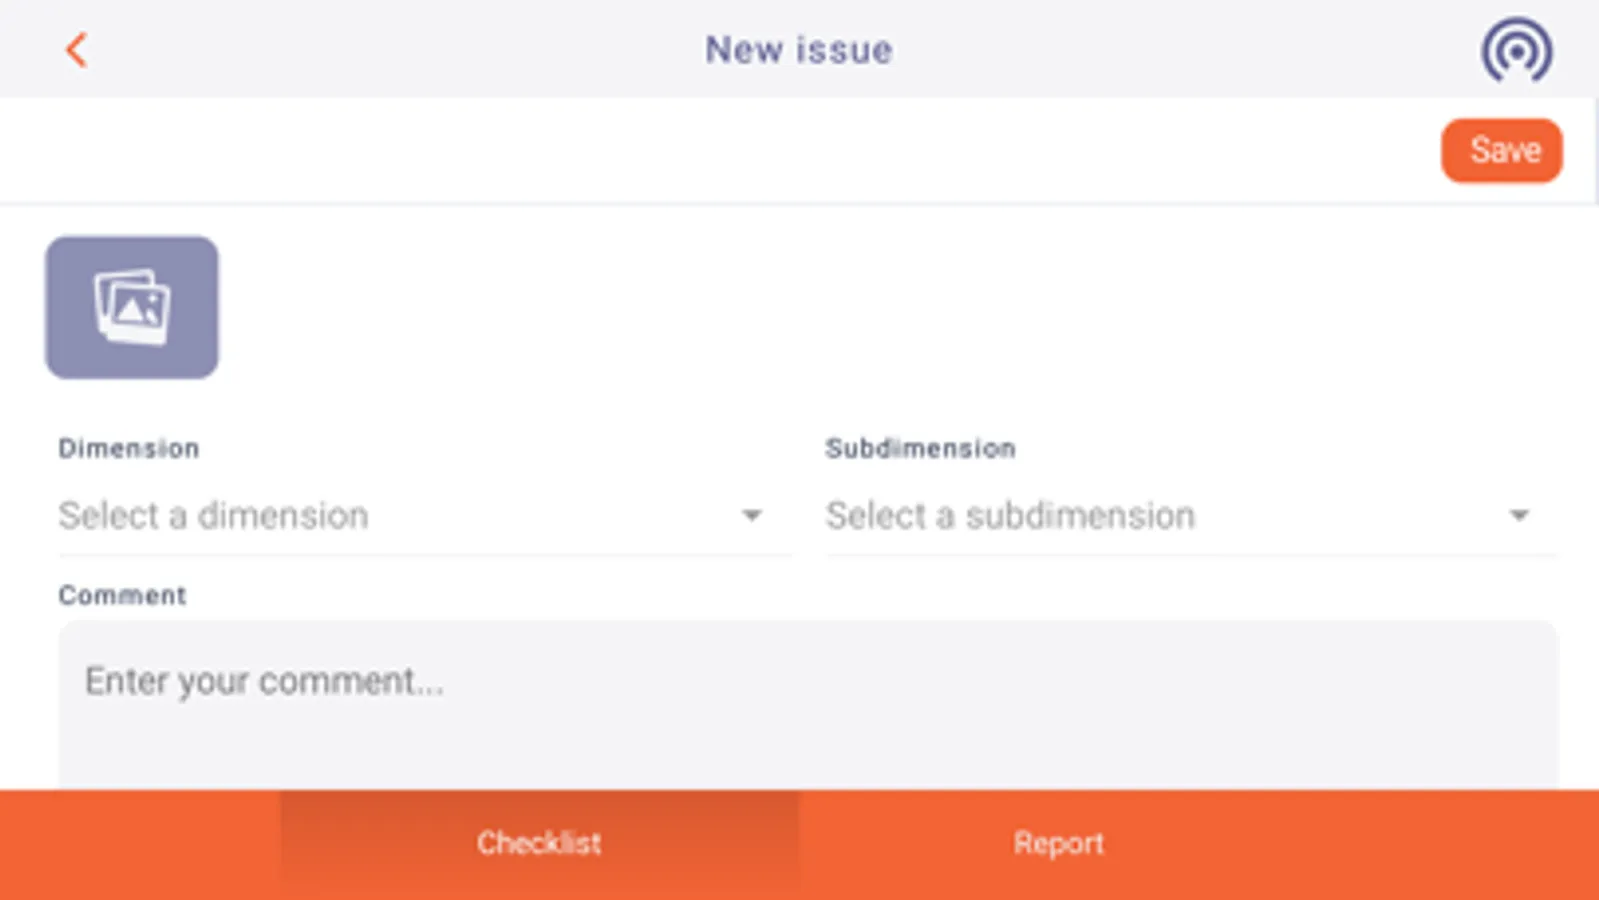Go back using the orange arrow
This screenshot has height=900, width=1599.
[77, 49]
